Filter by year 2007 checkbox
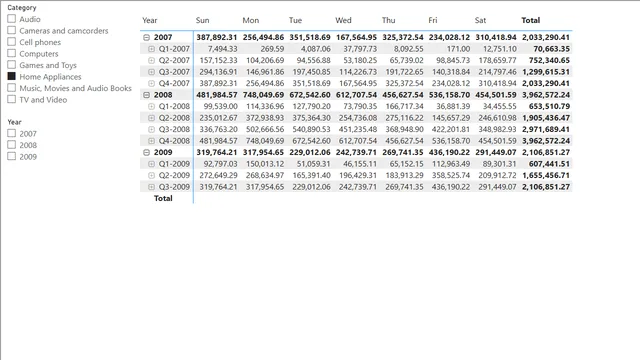Image resolution: width=640 pixels, height=360 pixels. (11, 133)
